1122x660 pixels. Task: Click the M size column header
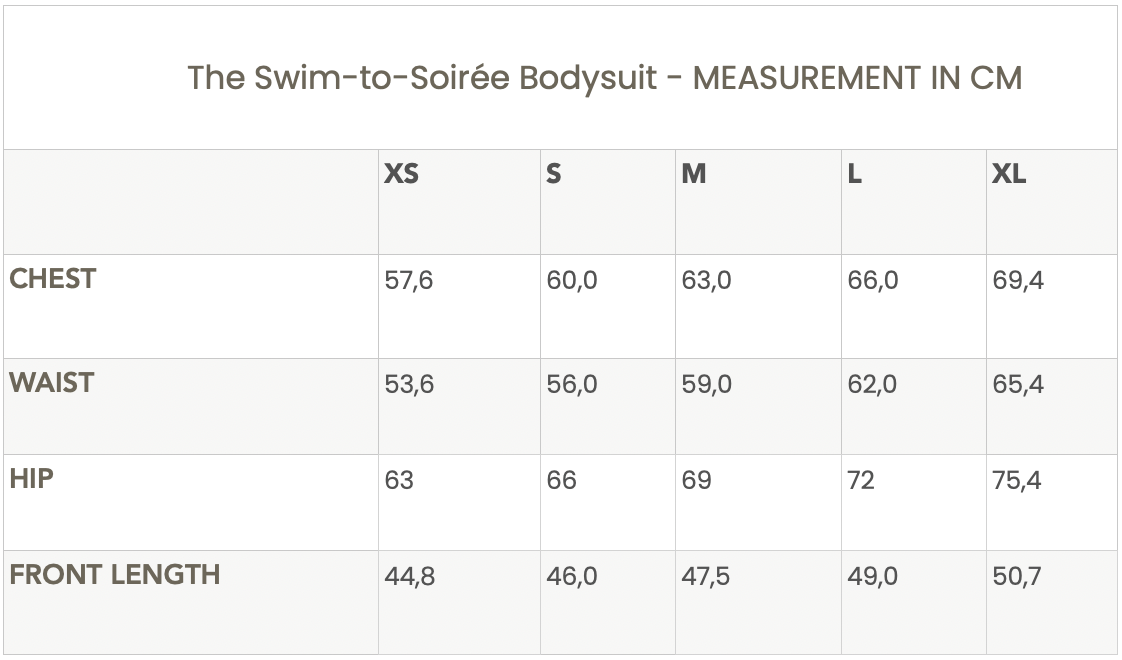pos(694,174)
